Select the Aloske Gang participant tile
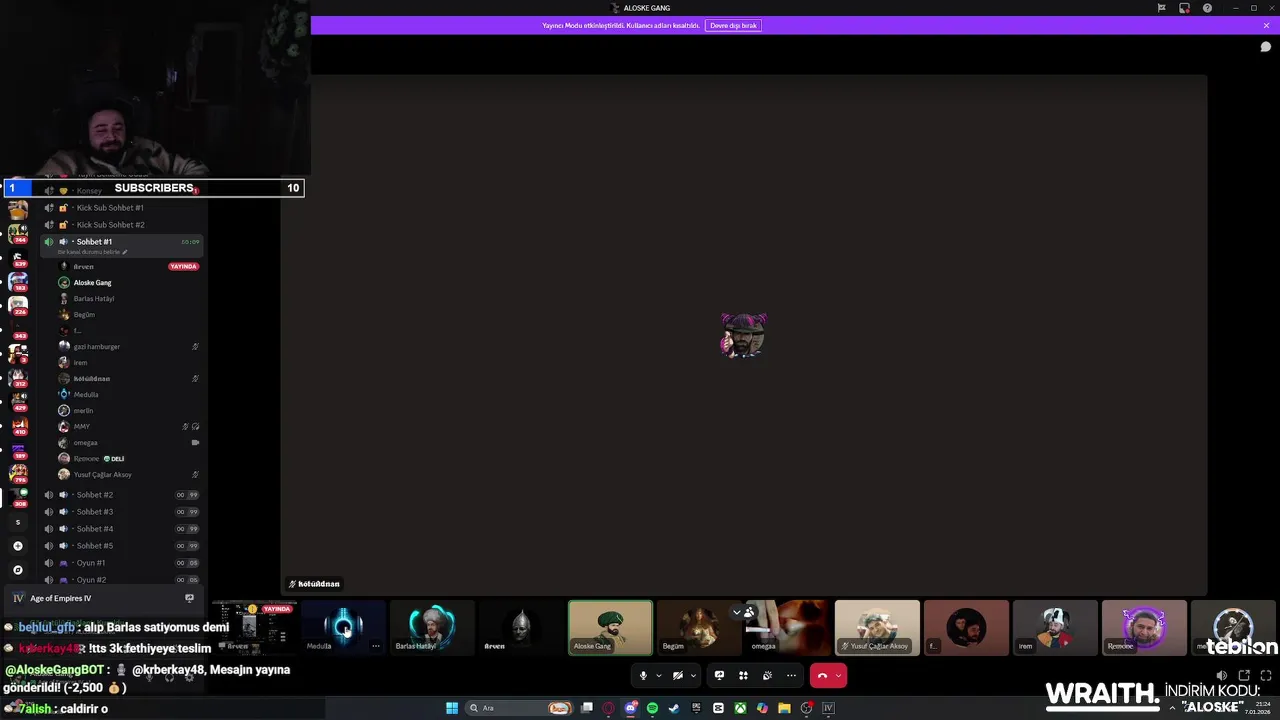This screenshot has width=1280, height=720. 610,627
